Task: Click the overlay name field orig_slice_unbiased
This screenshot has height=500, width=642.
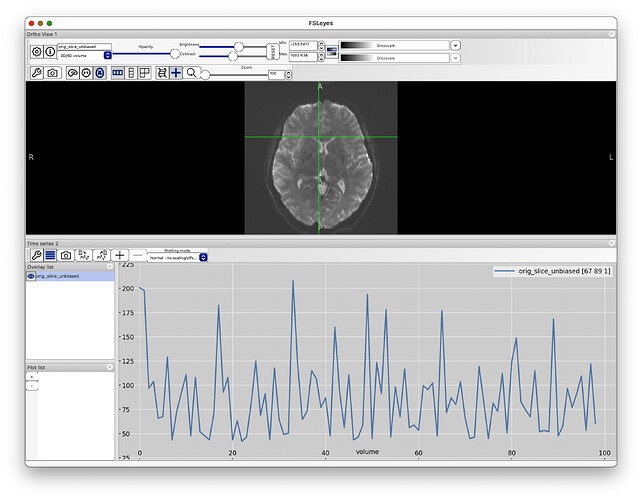Action: pyautogui.click(x=84, y=47)
